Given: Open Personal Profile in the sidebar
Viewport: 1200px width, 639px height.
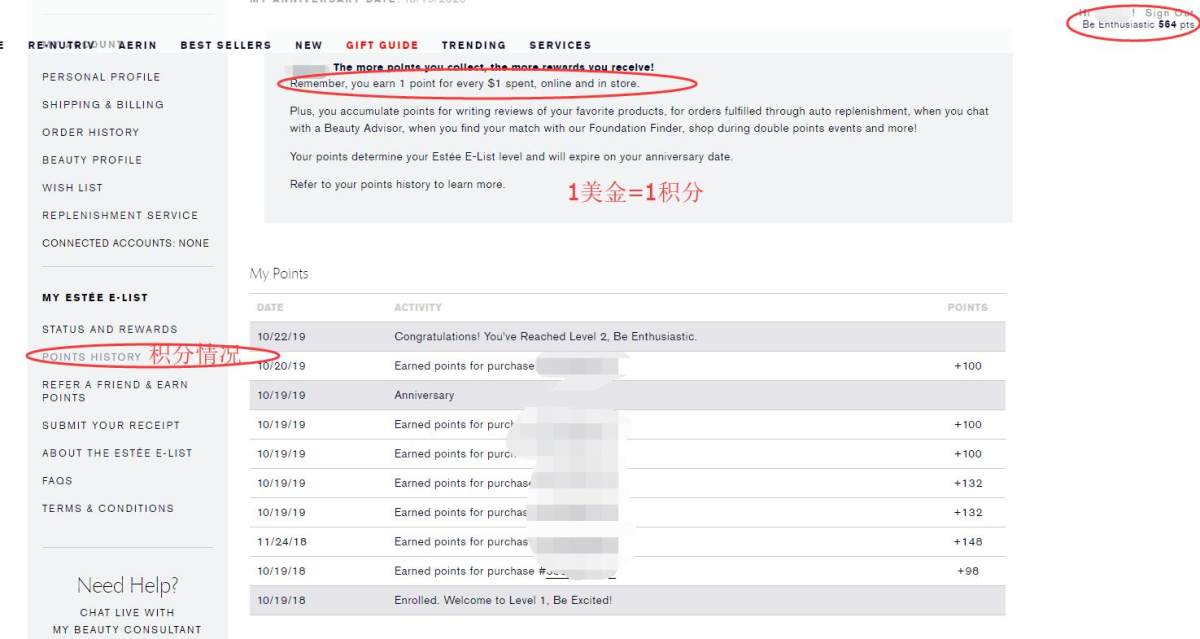Looking at the screenshot, I should pyautogui.click(x=101, y=77).
